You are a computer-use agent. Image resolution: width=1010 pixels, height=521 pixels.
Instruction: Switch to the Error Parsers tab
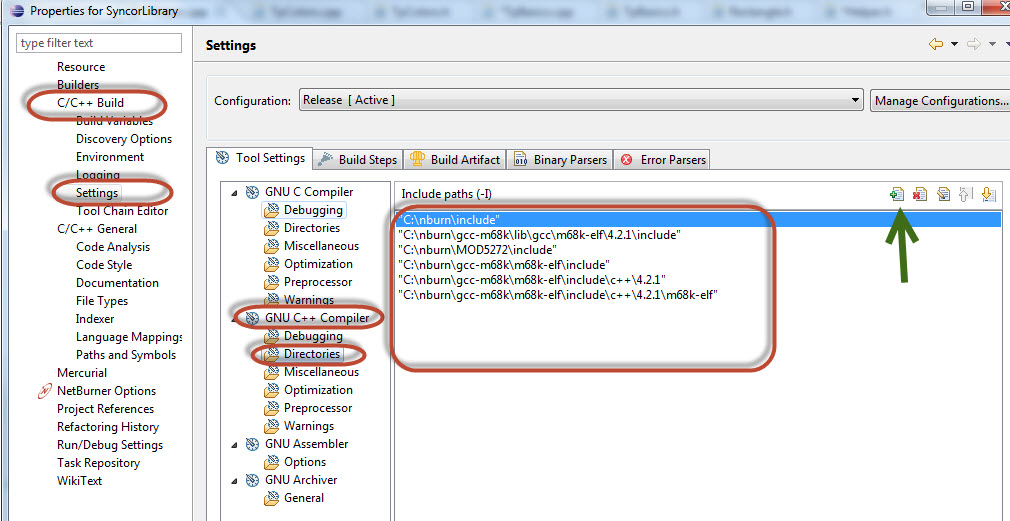point(663,160)
